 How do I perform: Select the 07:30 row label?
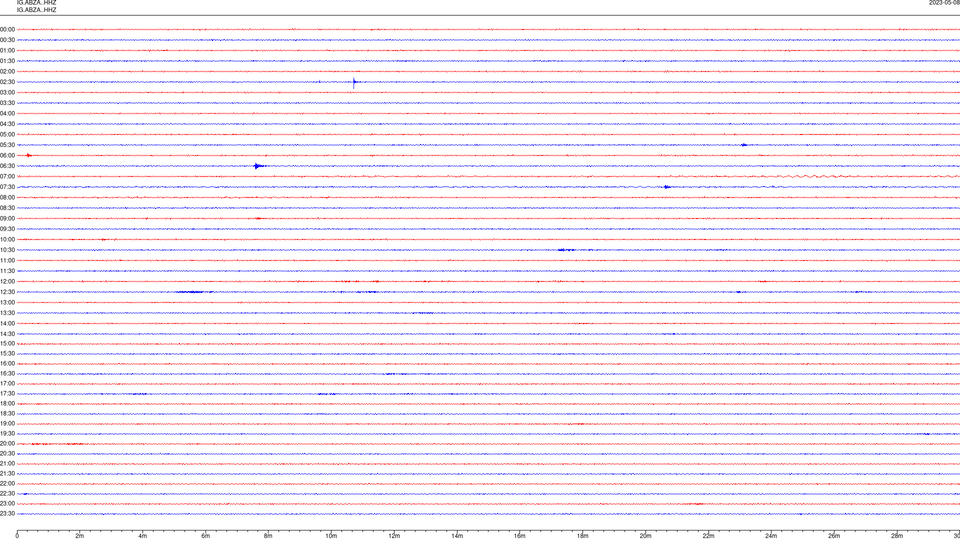[7, 187]
